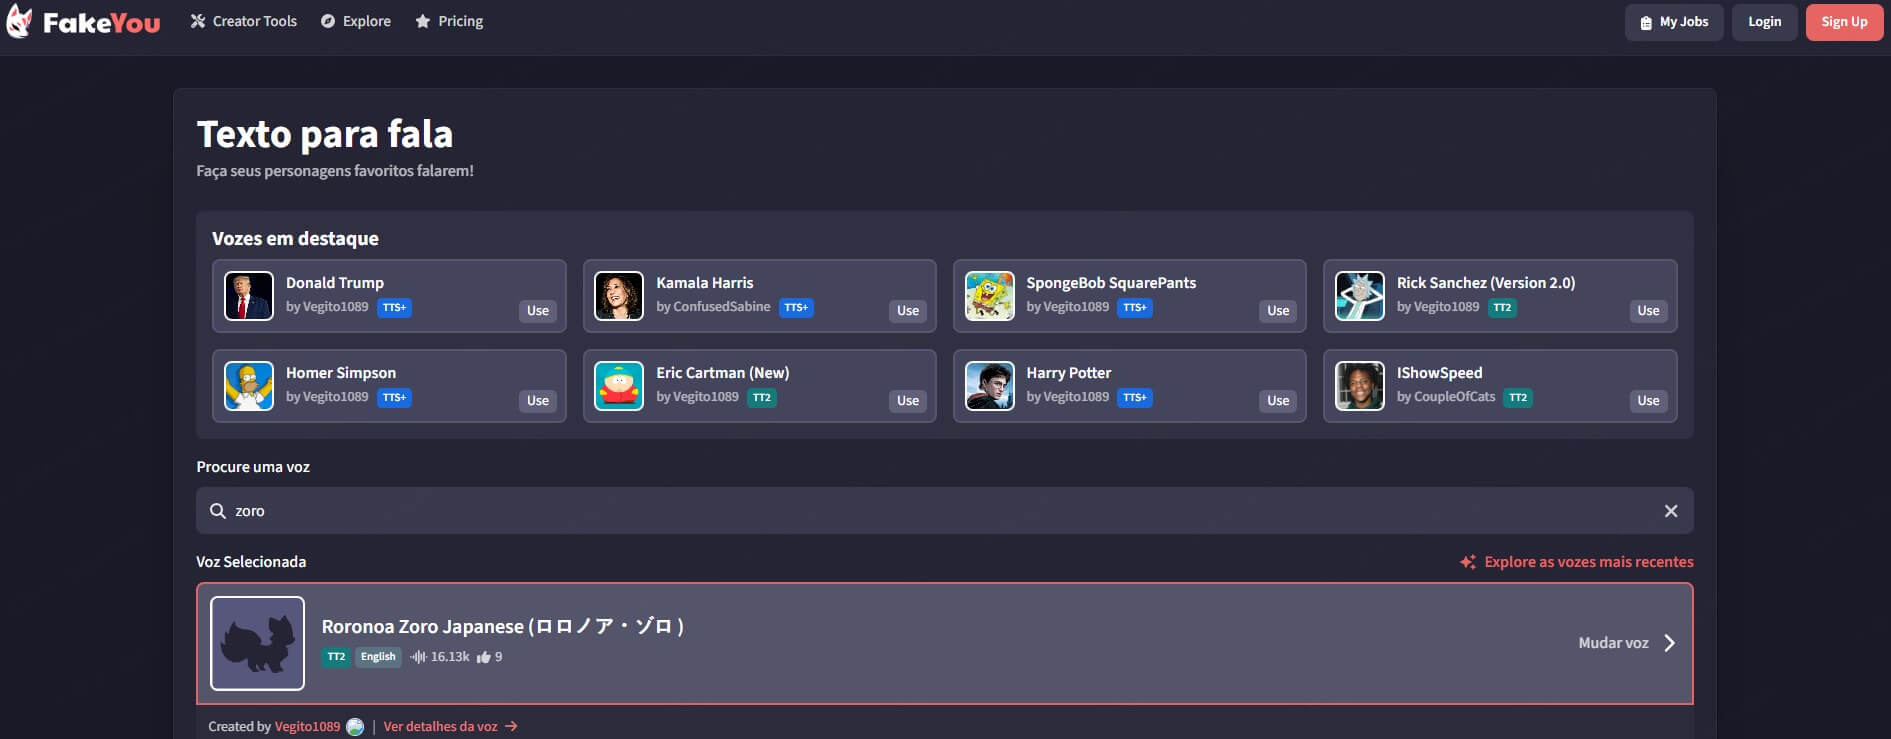Click the waveform usage count icon
The width and height of the screenshot is (1891, 739).
pyautogui.click(x=418, y=657)
